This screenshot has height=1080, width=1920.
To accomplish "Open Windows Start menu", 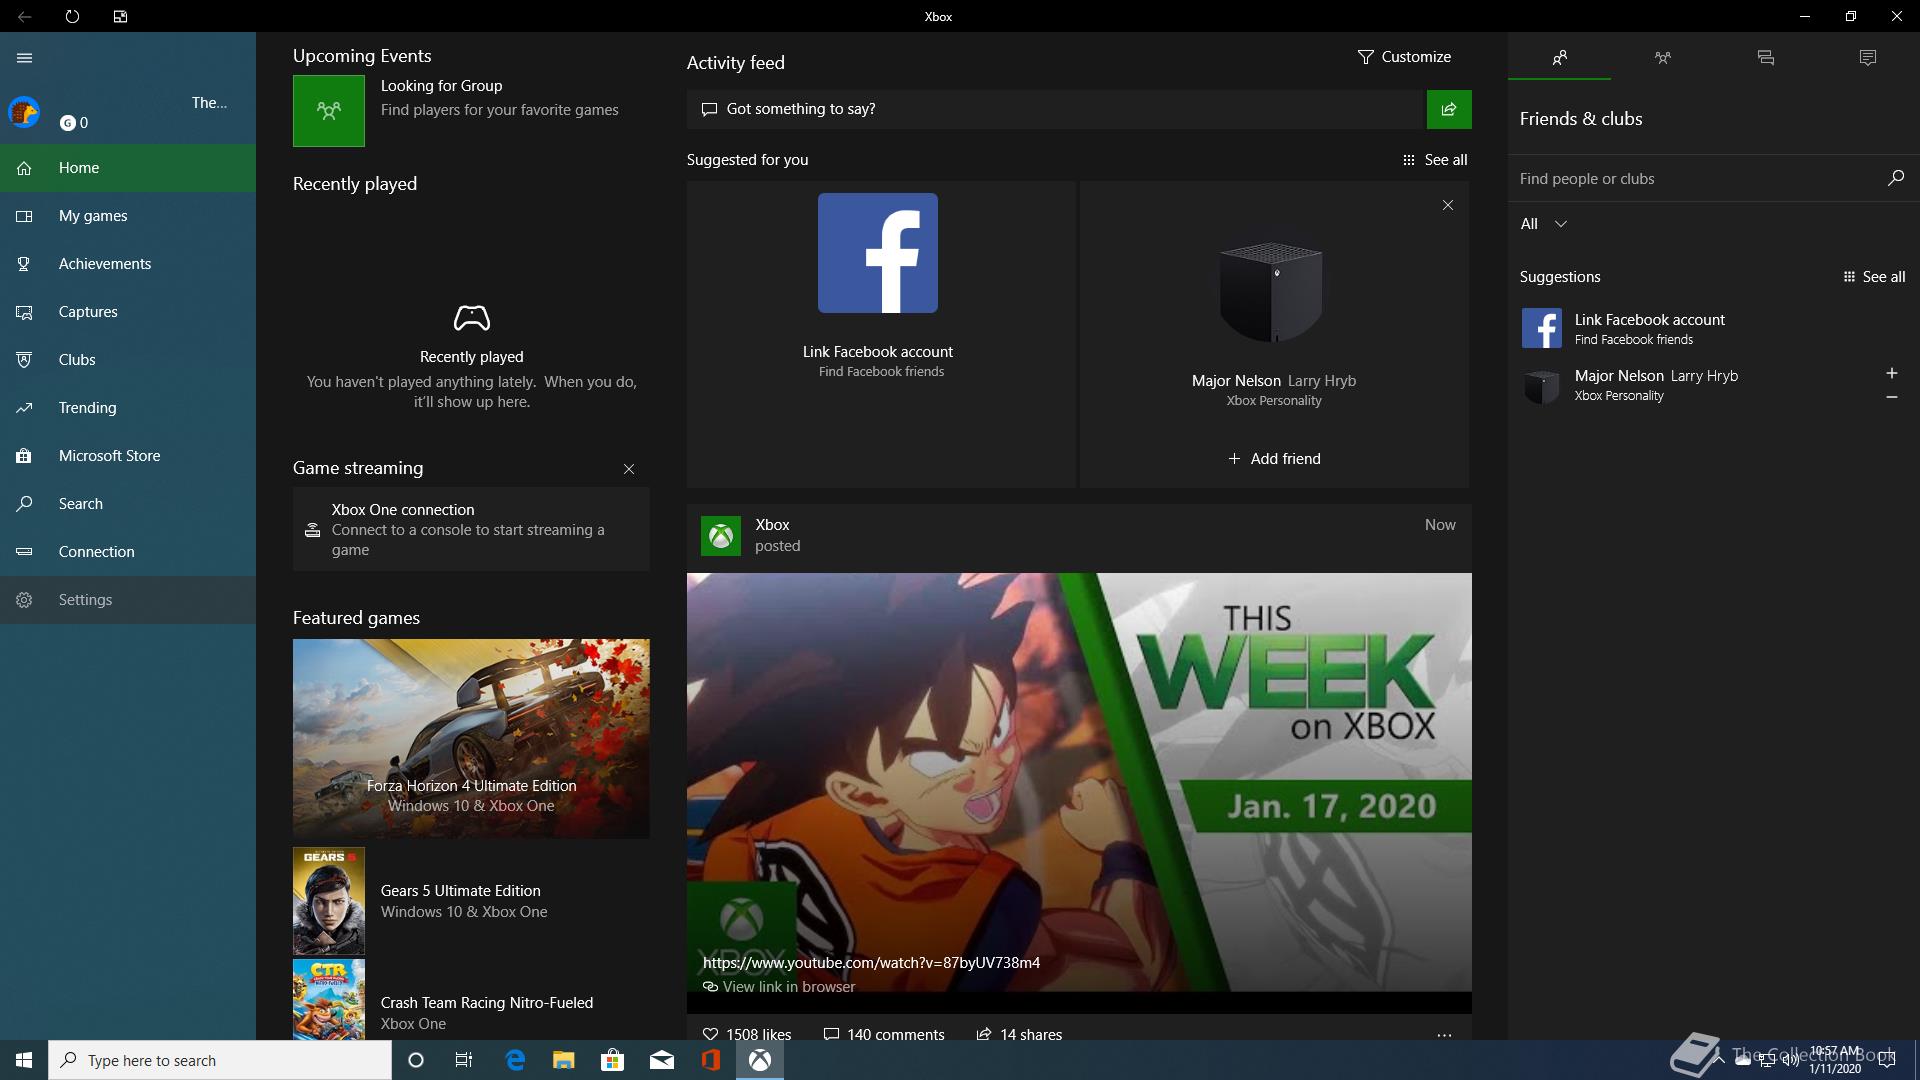I will (x=24, y=1060).
